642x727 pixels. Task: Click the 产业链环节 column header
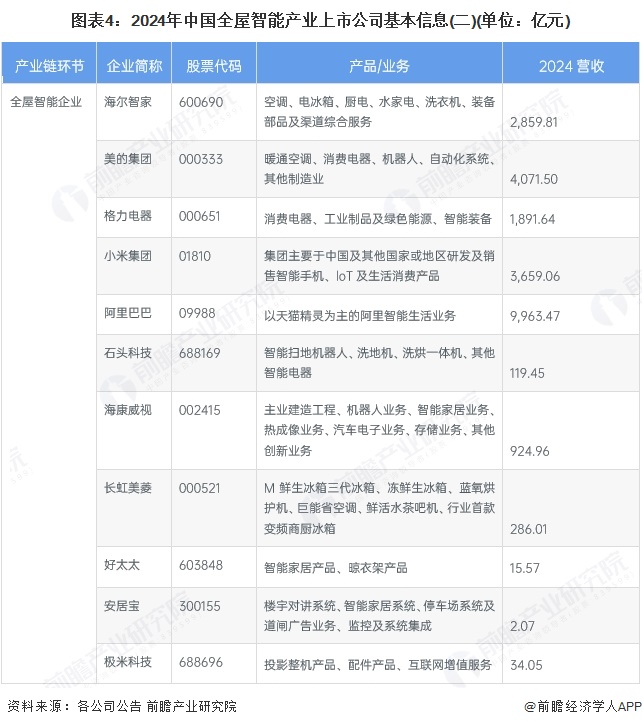pyautogui.click(x=49, y=66)
